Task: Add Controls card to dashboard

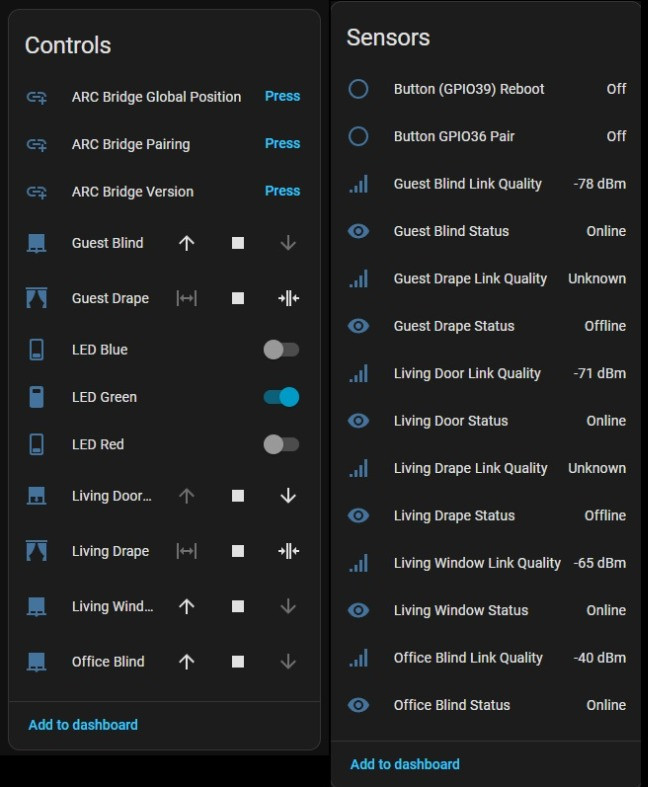Action: tap(83, 725)
